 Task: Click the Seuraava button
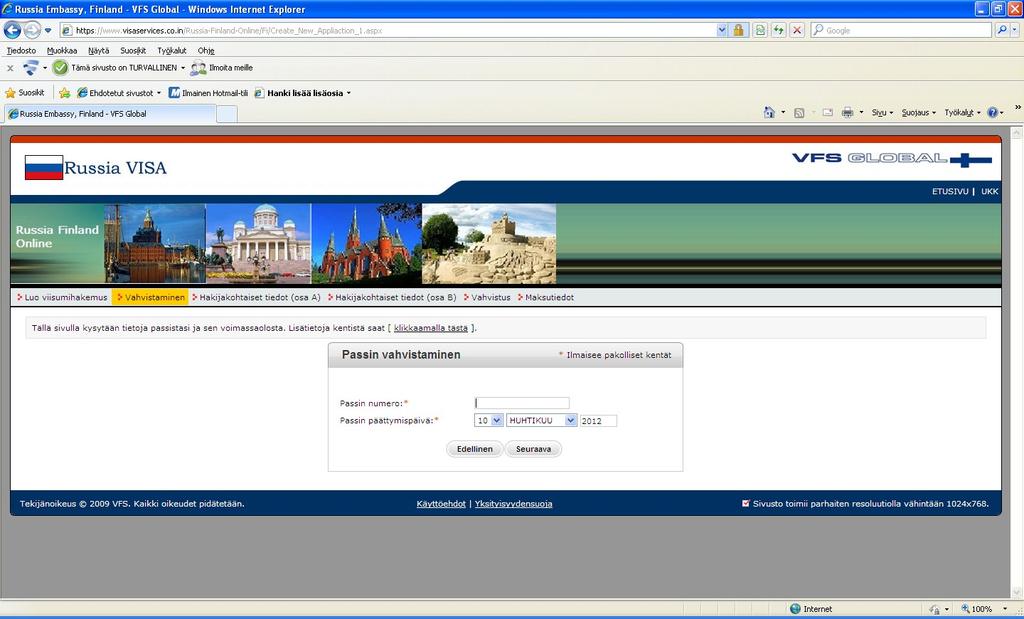coord(534,449)
